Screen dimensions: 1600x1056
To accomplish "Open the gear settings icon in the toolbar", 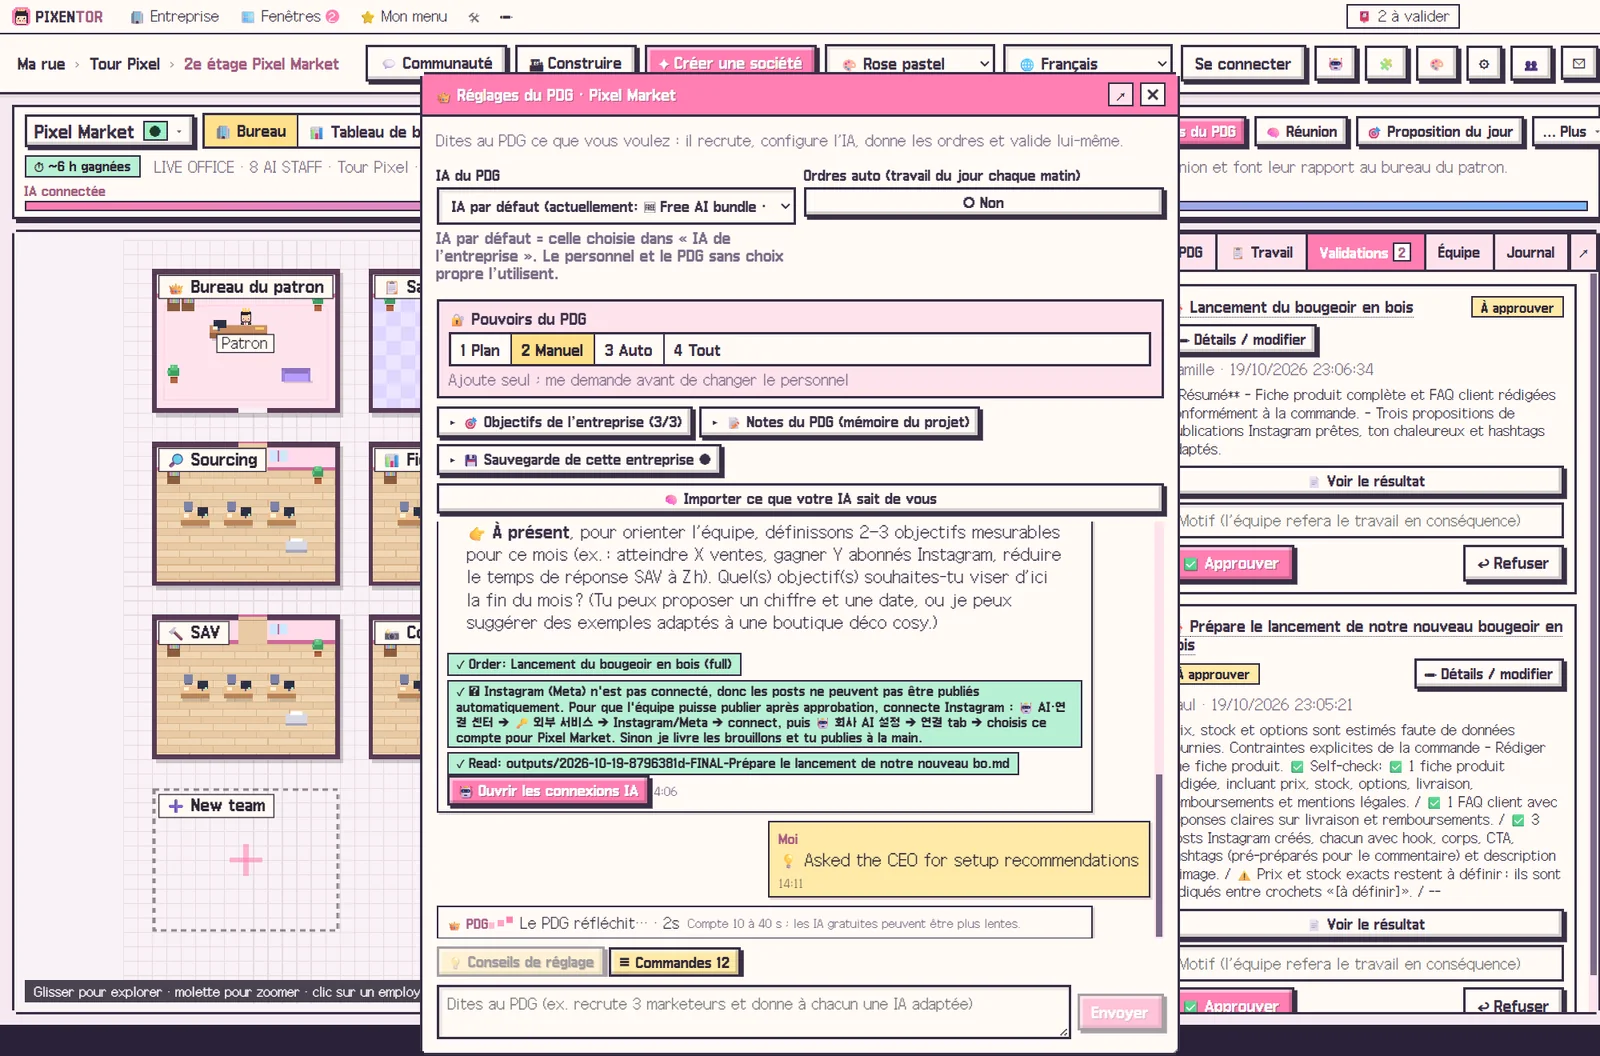I will 1484,64.
